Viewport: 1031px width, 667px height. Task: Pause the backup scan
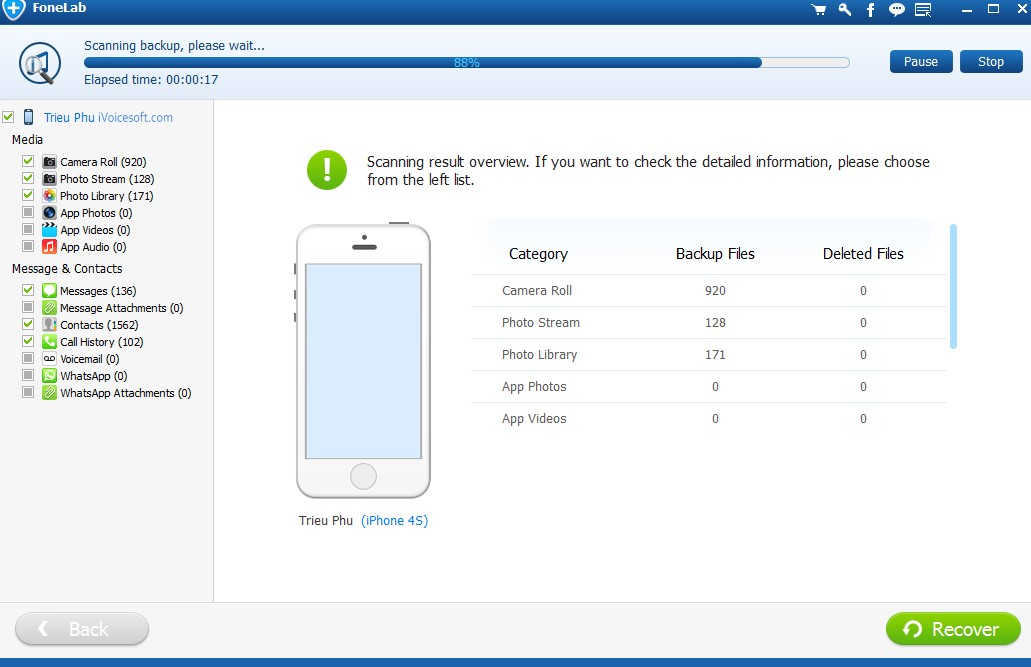tap(919, 61)
